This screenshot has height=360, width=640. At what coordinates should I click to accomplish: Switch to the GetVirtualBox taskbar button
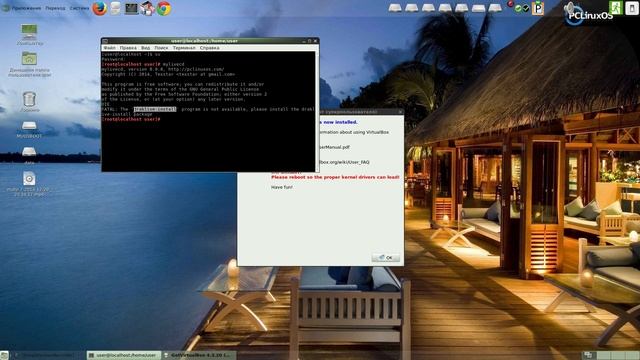coord(198,356)
